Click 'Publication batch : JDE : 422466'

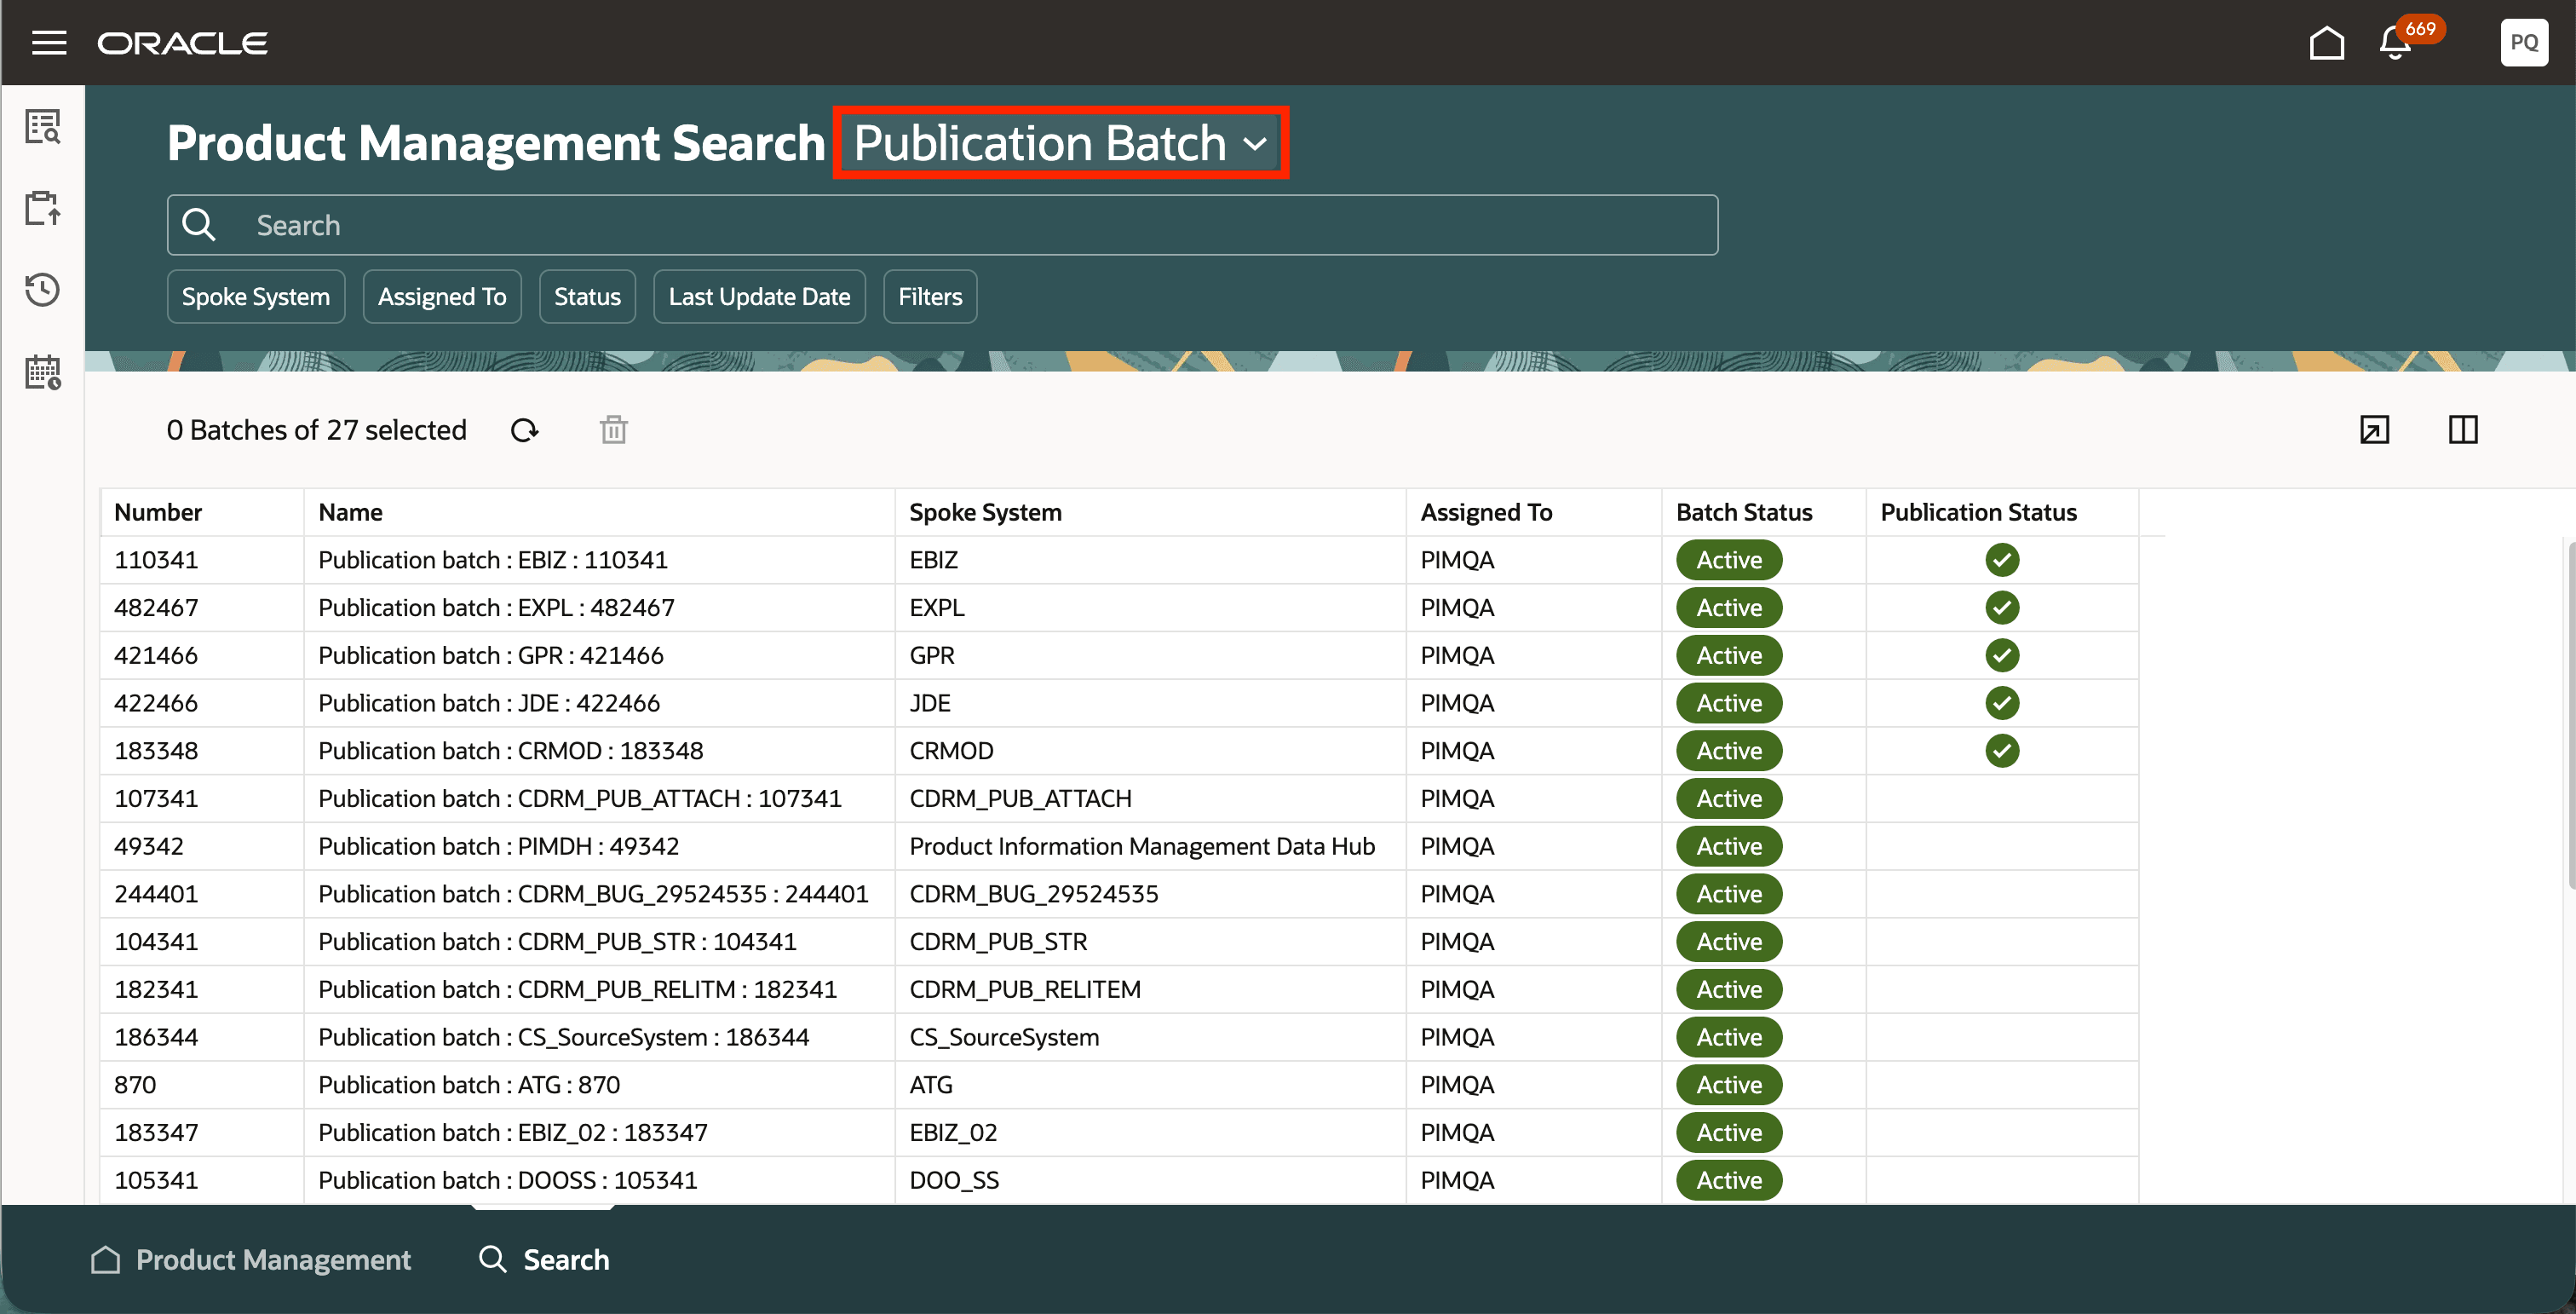489,703
